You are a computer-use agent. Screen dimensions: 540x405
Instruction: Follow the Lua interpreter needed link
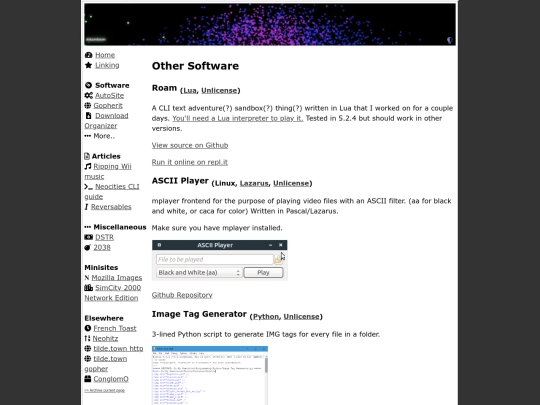tap(238, 118)
